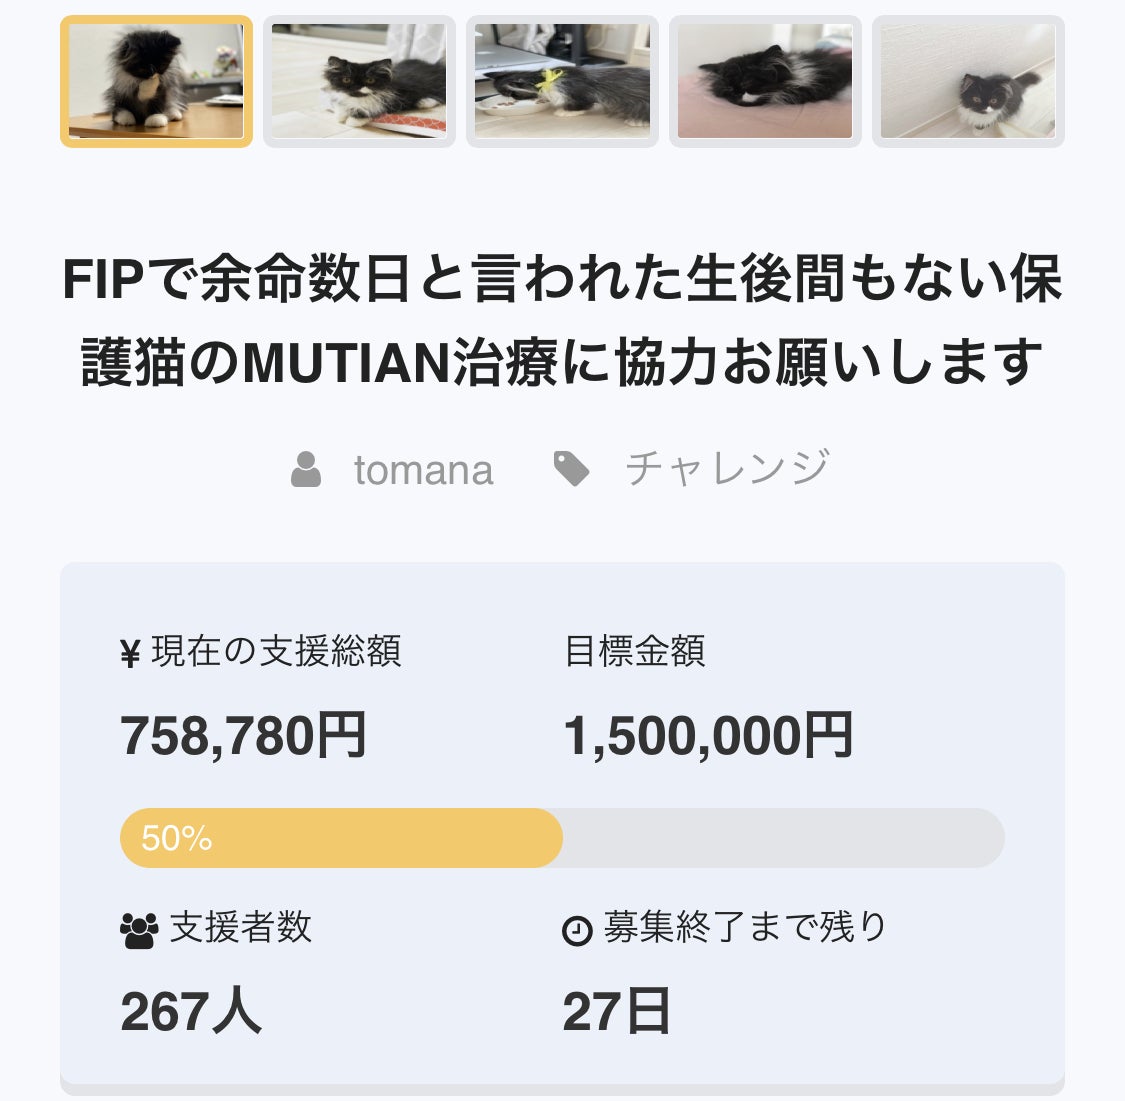Click the yen icon beside 現在の支援総額
Screen dimensions: 1125x1101
click(x=130, y=653)
